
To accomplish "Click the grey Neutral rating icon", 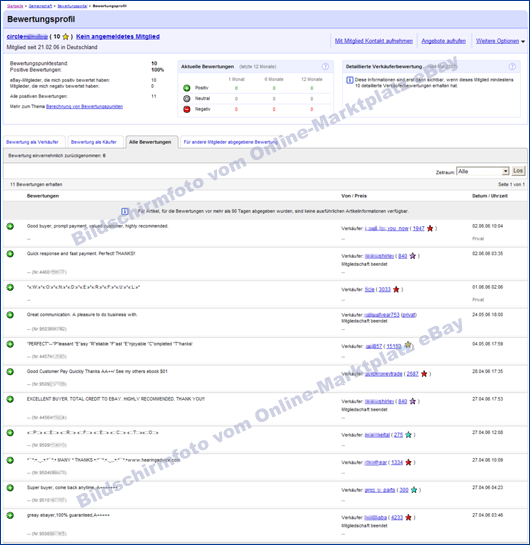I will [x=187, y=99].
